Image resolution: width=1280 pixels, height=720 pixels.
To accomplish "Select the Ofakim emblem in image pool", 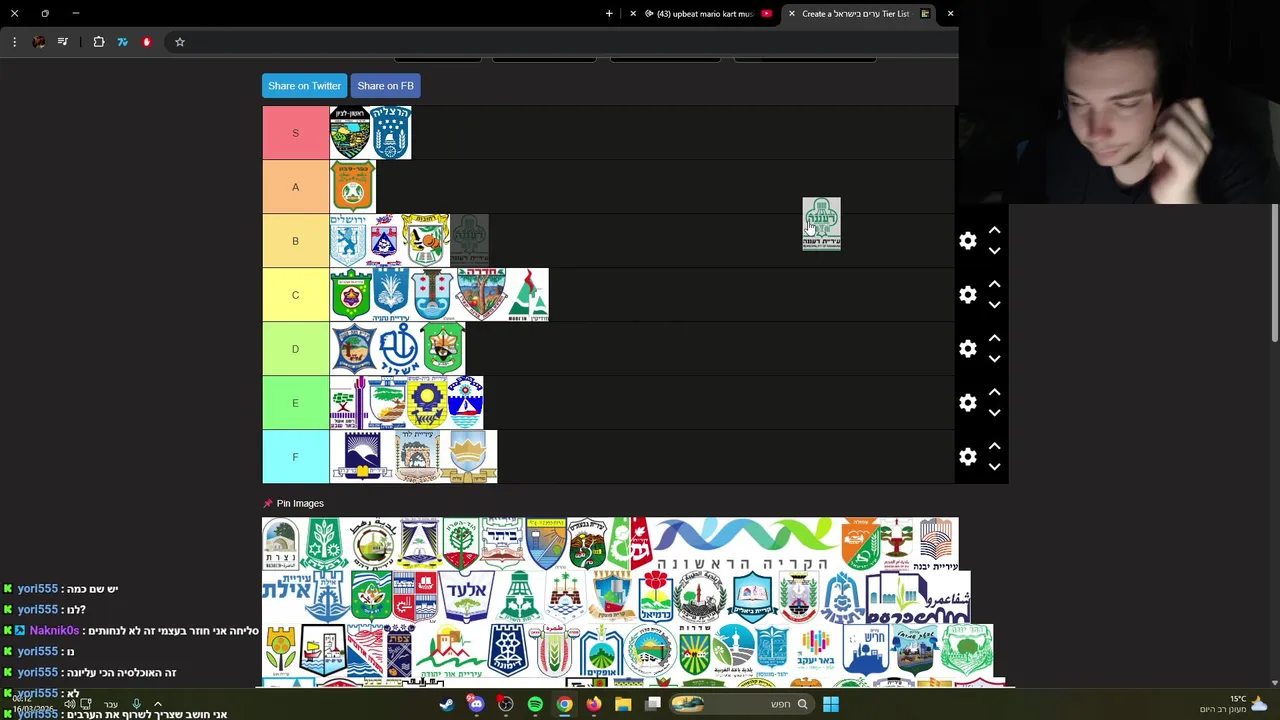I will [x=602, y=649].
